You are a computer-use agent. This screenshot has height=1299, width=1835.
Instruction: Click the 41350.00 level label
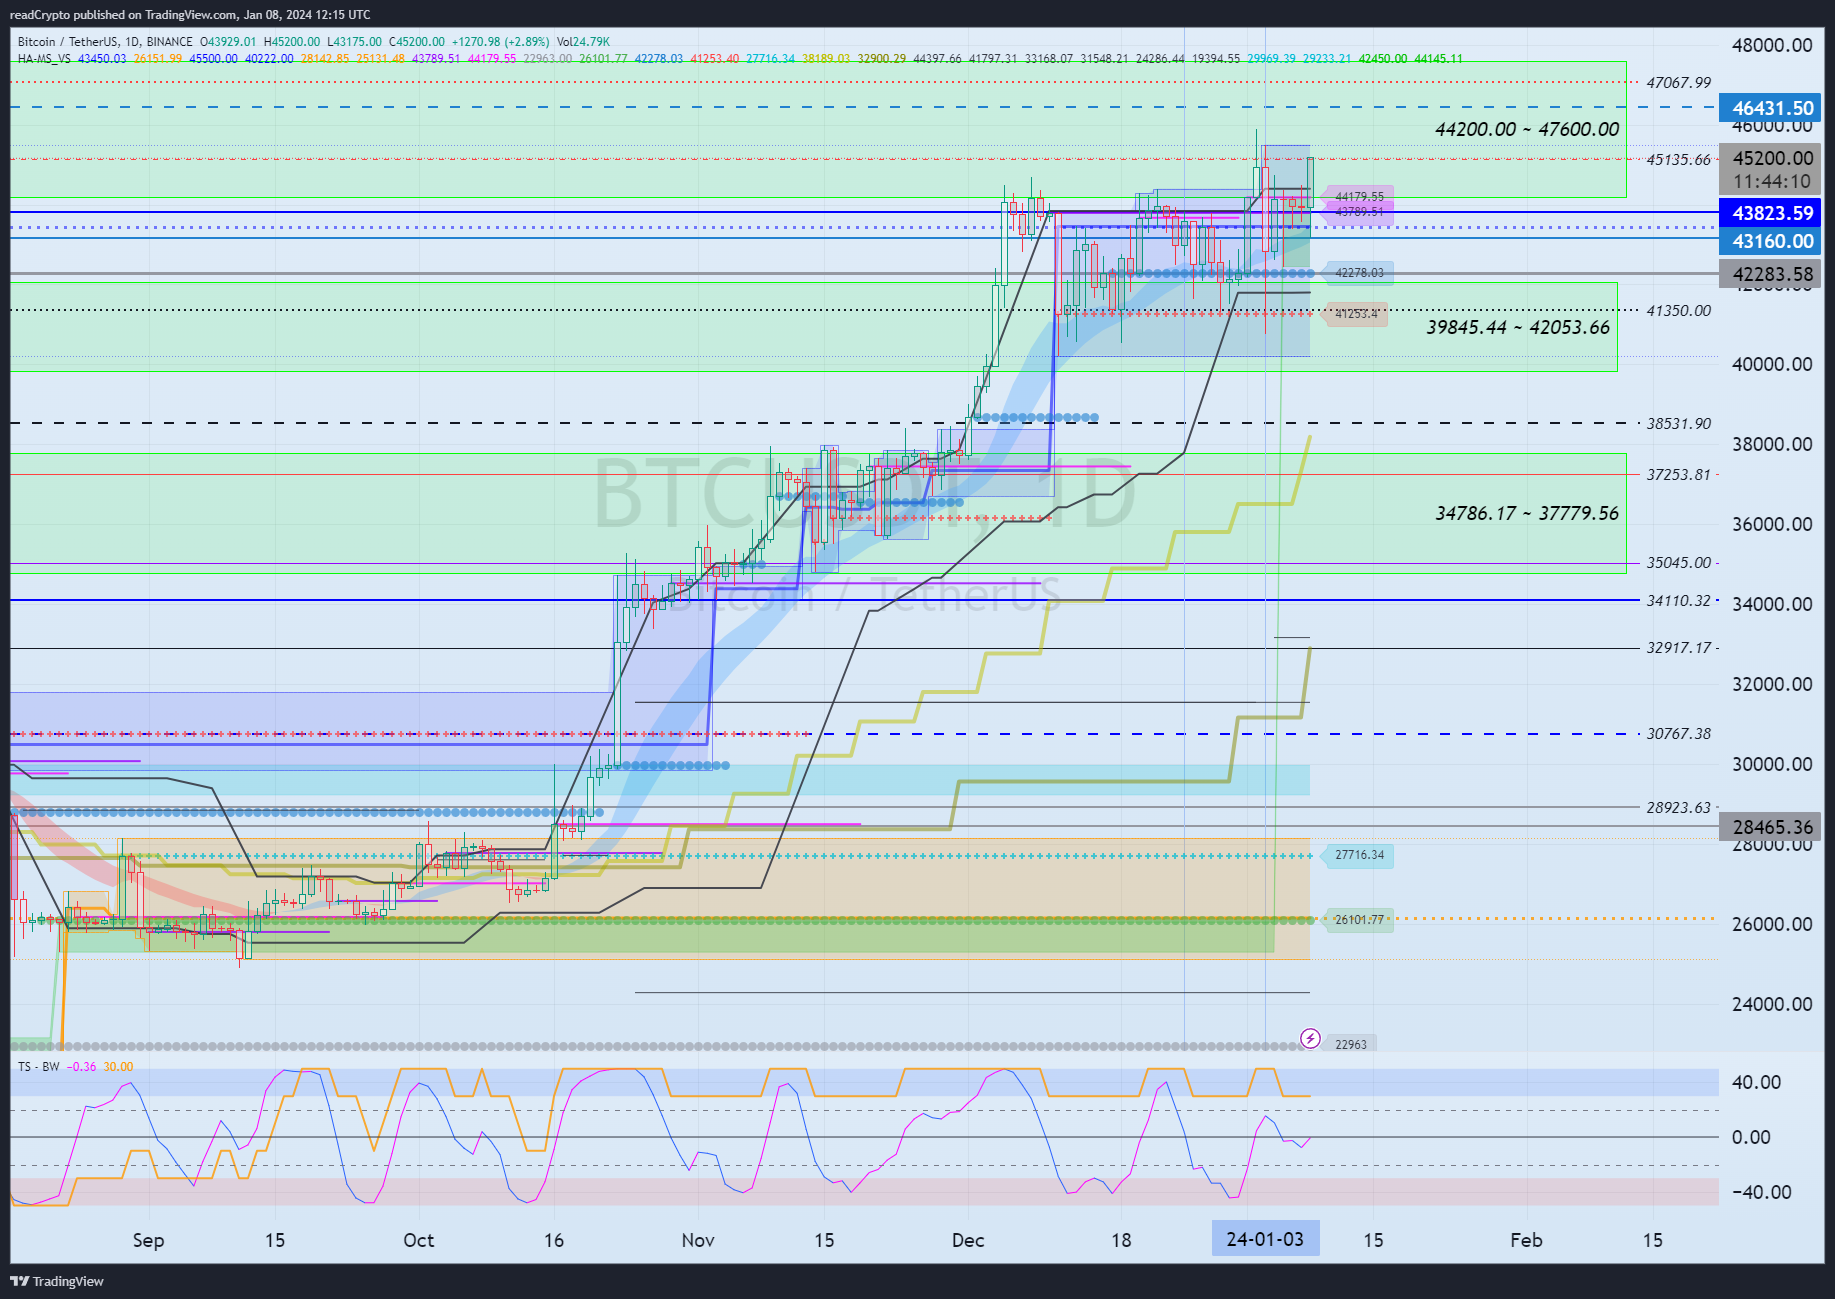tap(1679, 311)
